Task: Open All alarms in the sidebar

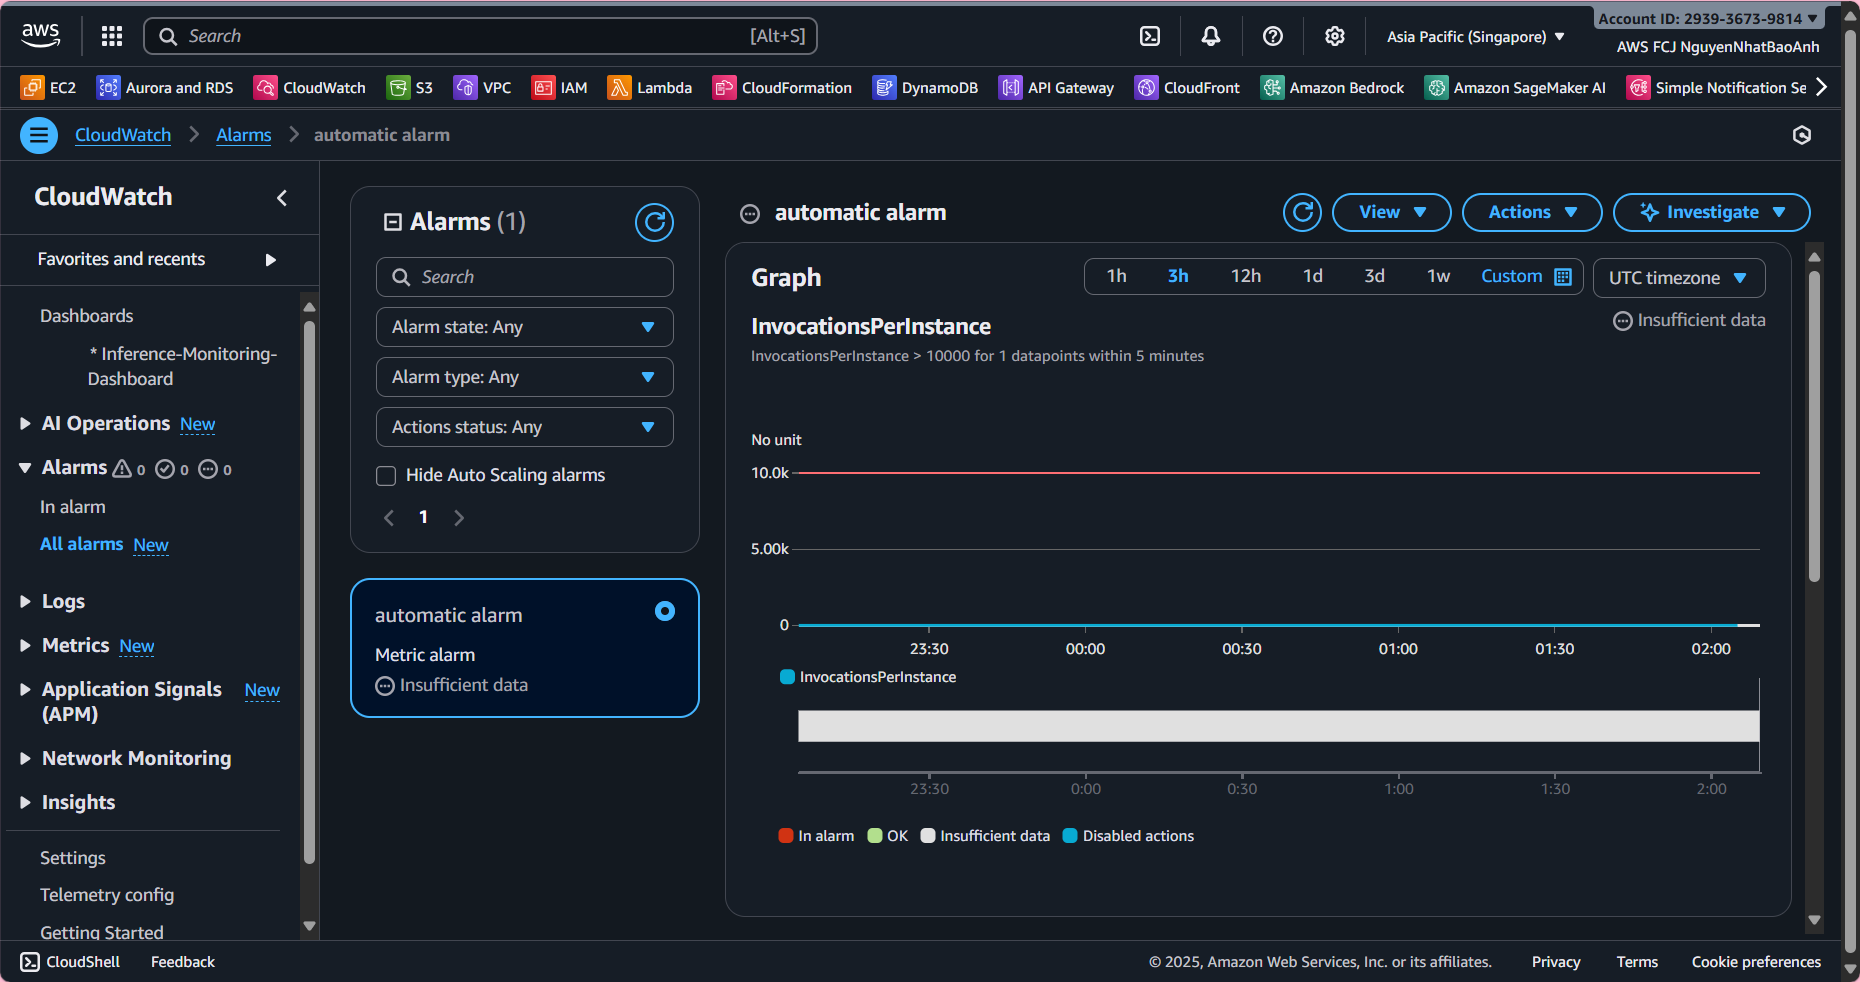Action: pyautogui.click(x=81, y=544)
